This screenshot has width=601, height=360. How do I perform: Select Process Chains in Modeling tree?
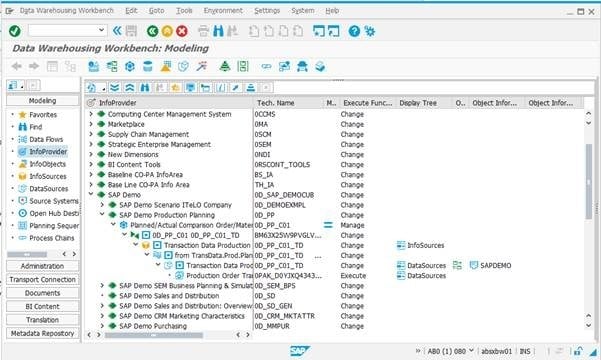coord(52,238)
